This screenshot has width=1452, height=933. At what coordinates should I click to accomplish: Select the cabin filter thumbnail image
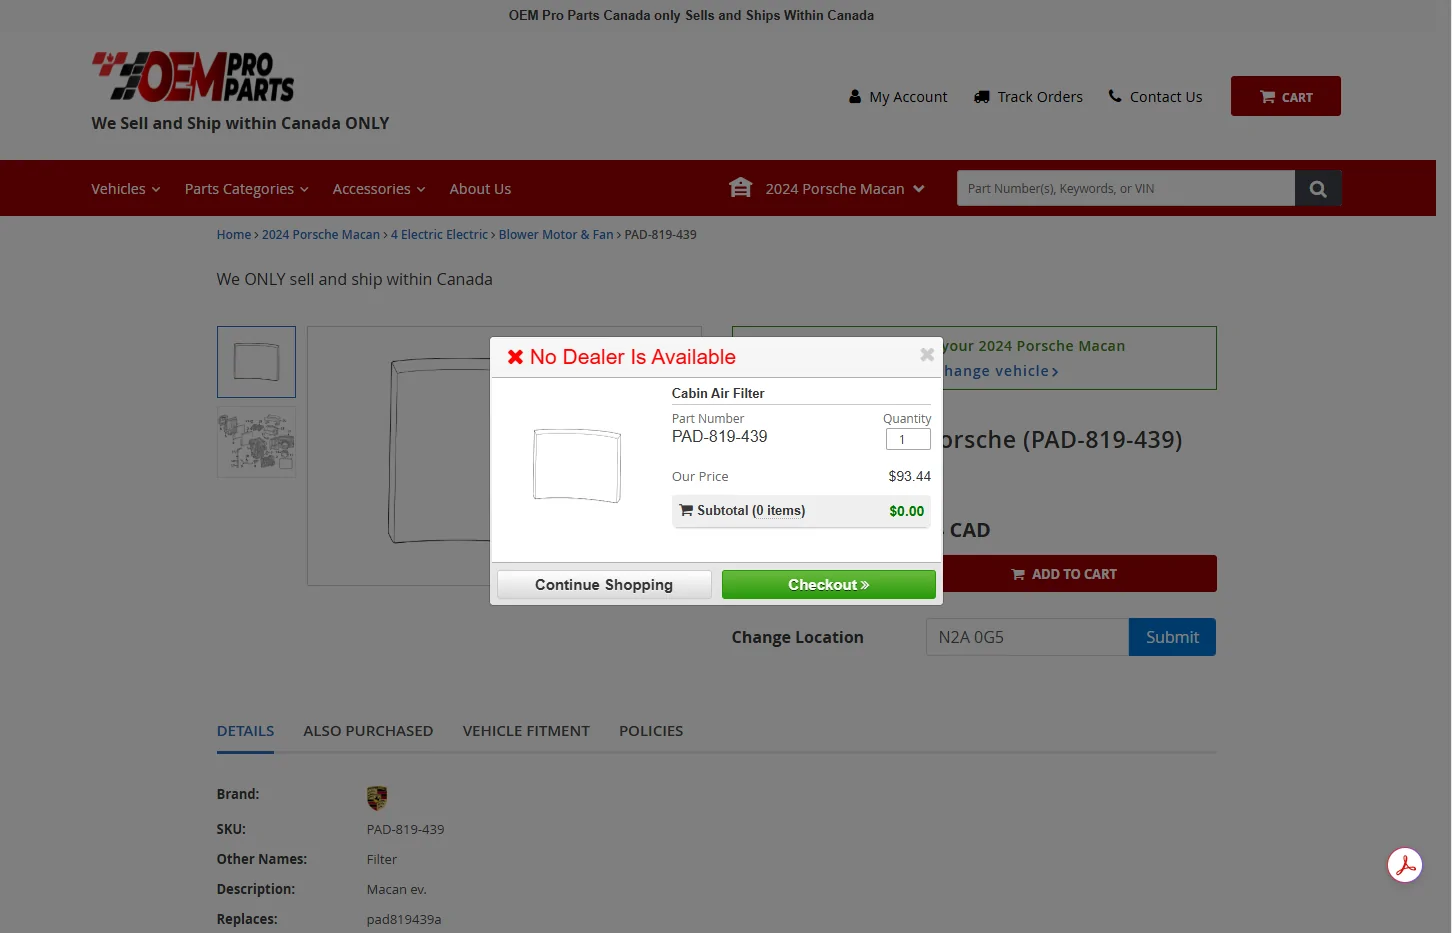pyautogui.click(x=256, y=362)
